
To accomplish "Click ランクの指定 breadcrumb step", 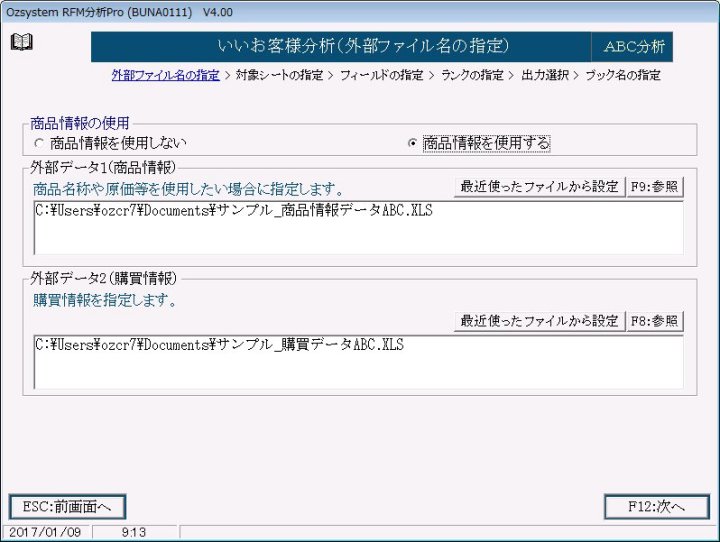I will pos(472,75).
